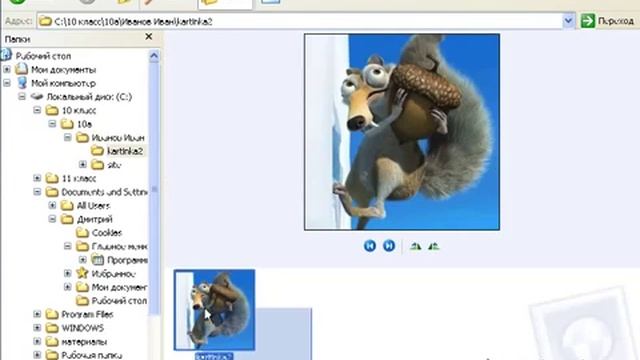Screen dimensions: 640x360
Task: Open address bar dropdown arrow
Action: coord(569,21)
